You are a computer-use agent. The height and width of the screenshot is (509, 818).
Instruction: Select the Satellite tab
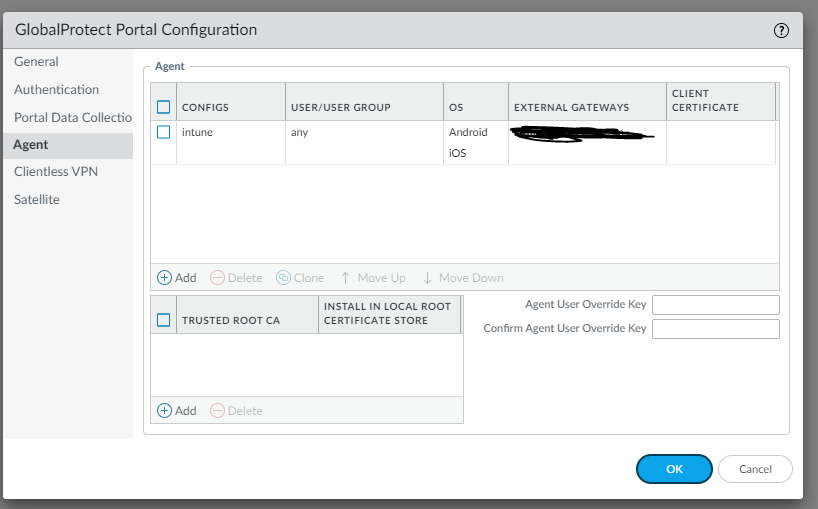point(37,200)
